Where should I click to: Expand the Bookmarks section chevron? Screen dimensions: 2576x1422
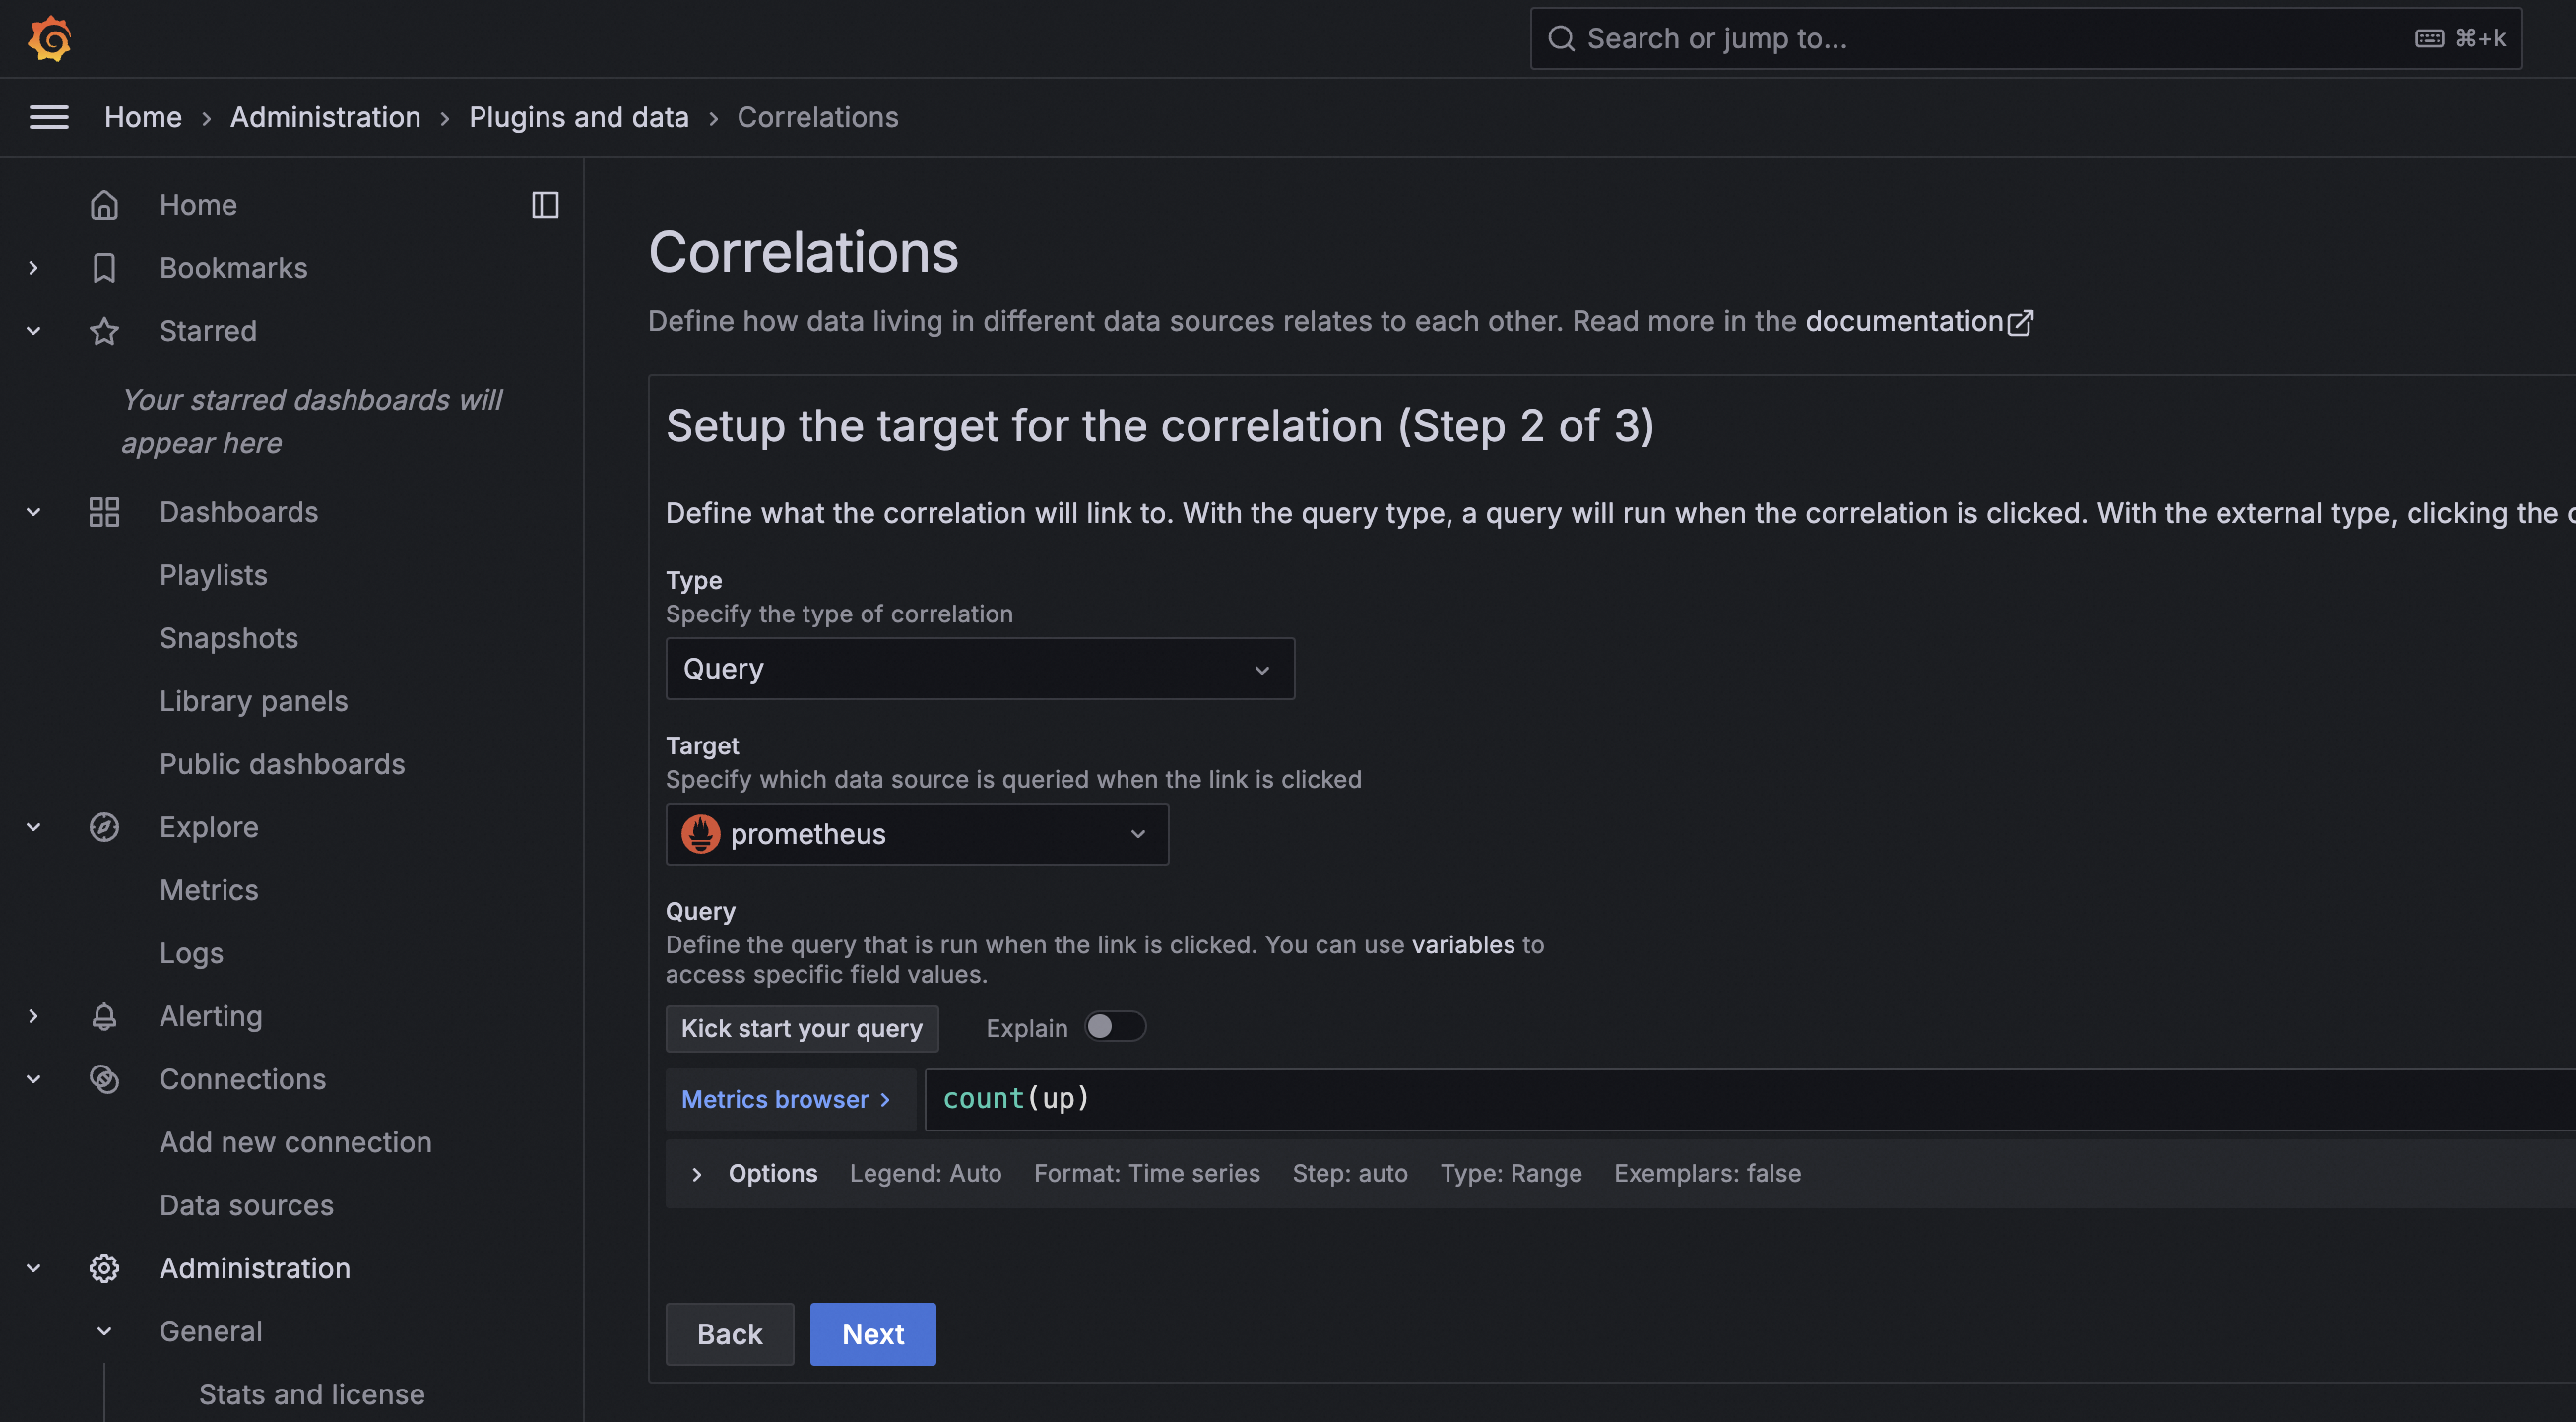(x=34, y=268)
